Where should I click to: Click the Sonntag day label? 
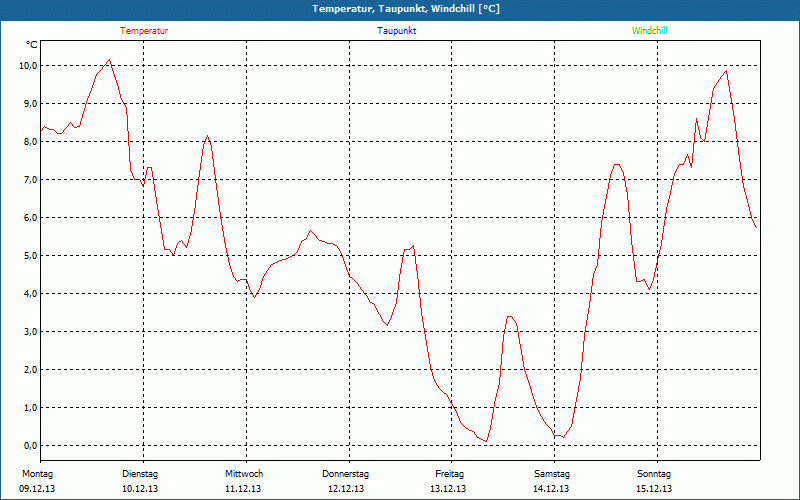coord(654,474)
